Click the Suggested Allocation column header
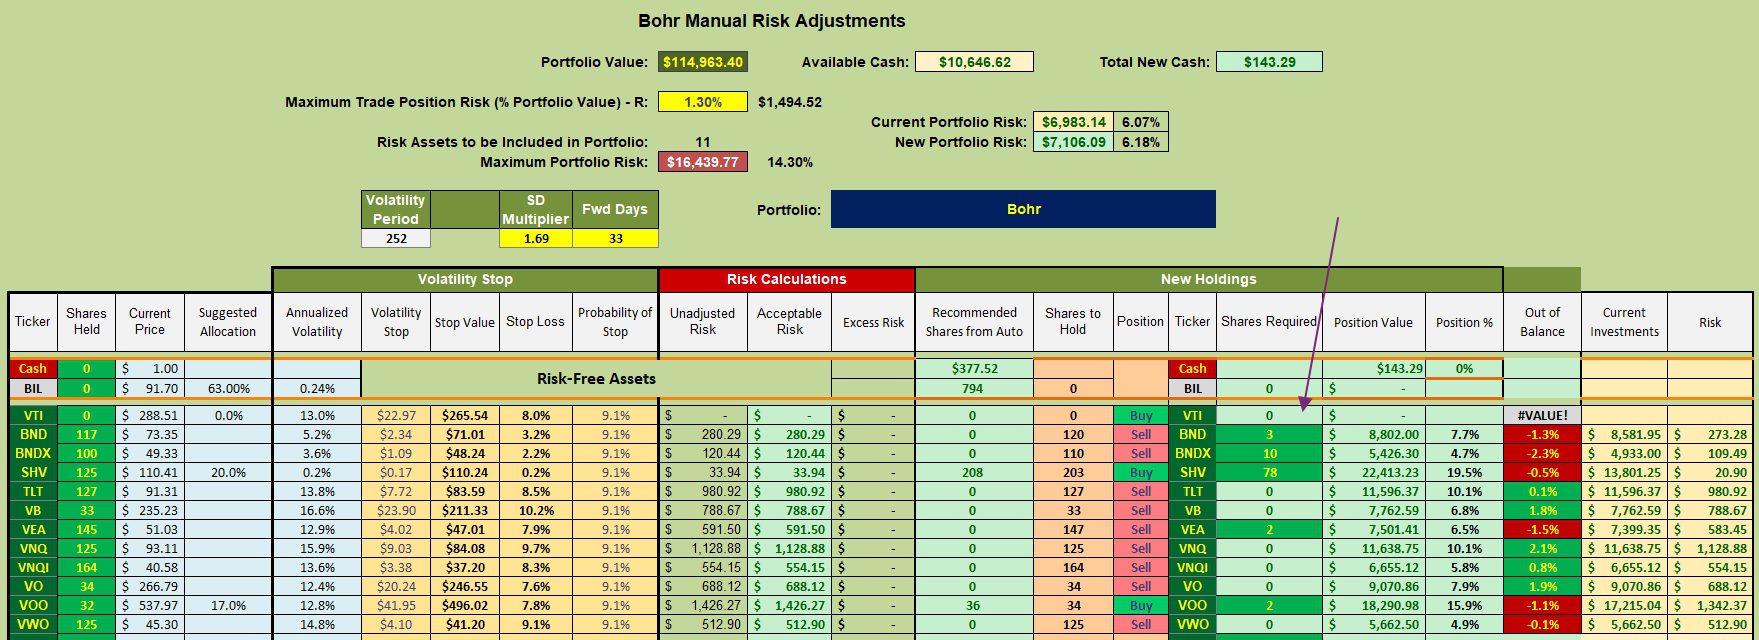Image resolution: width=1759 pixels, height=640 pixels. coord(228,322)
